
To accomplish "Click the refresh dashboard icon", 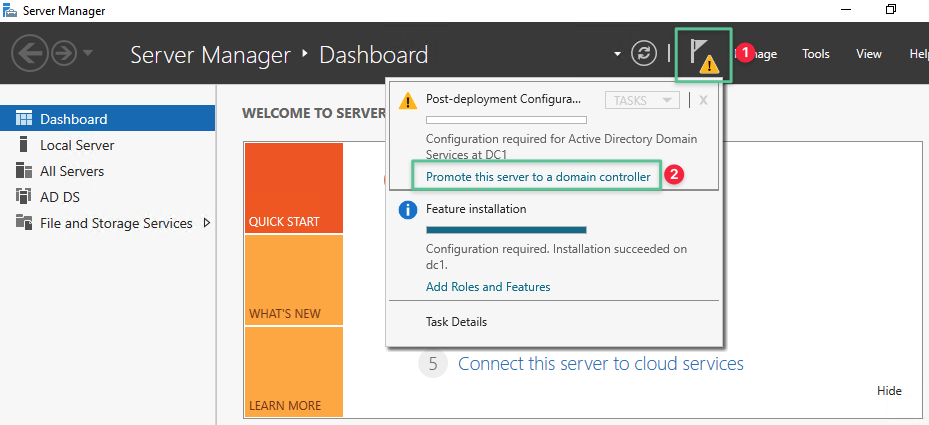I will point(645,54).
